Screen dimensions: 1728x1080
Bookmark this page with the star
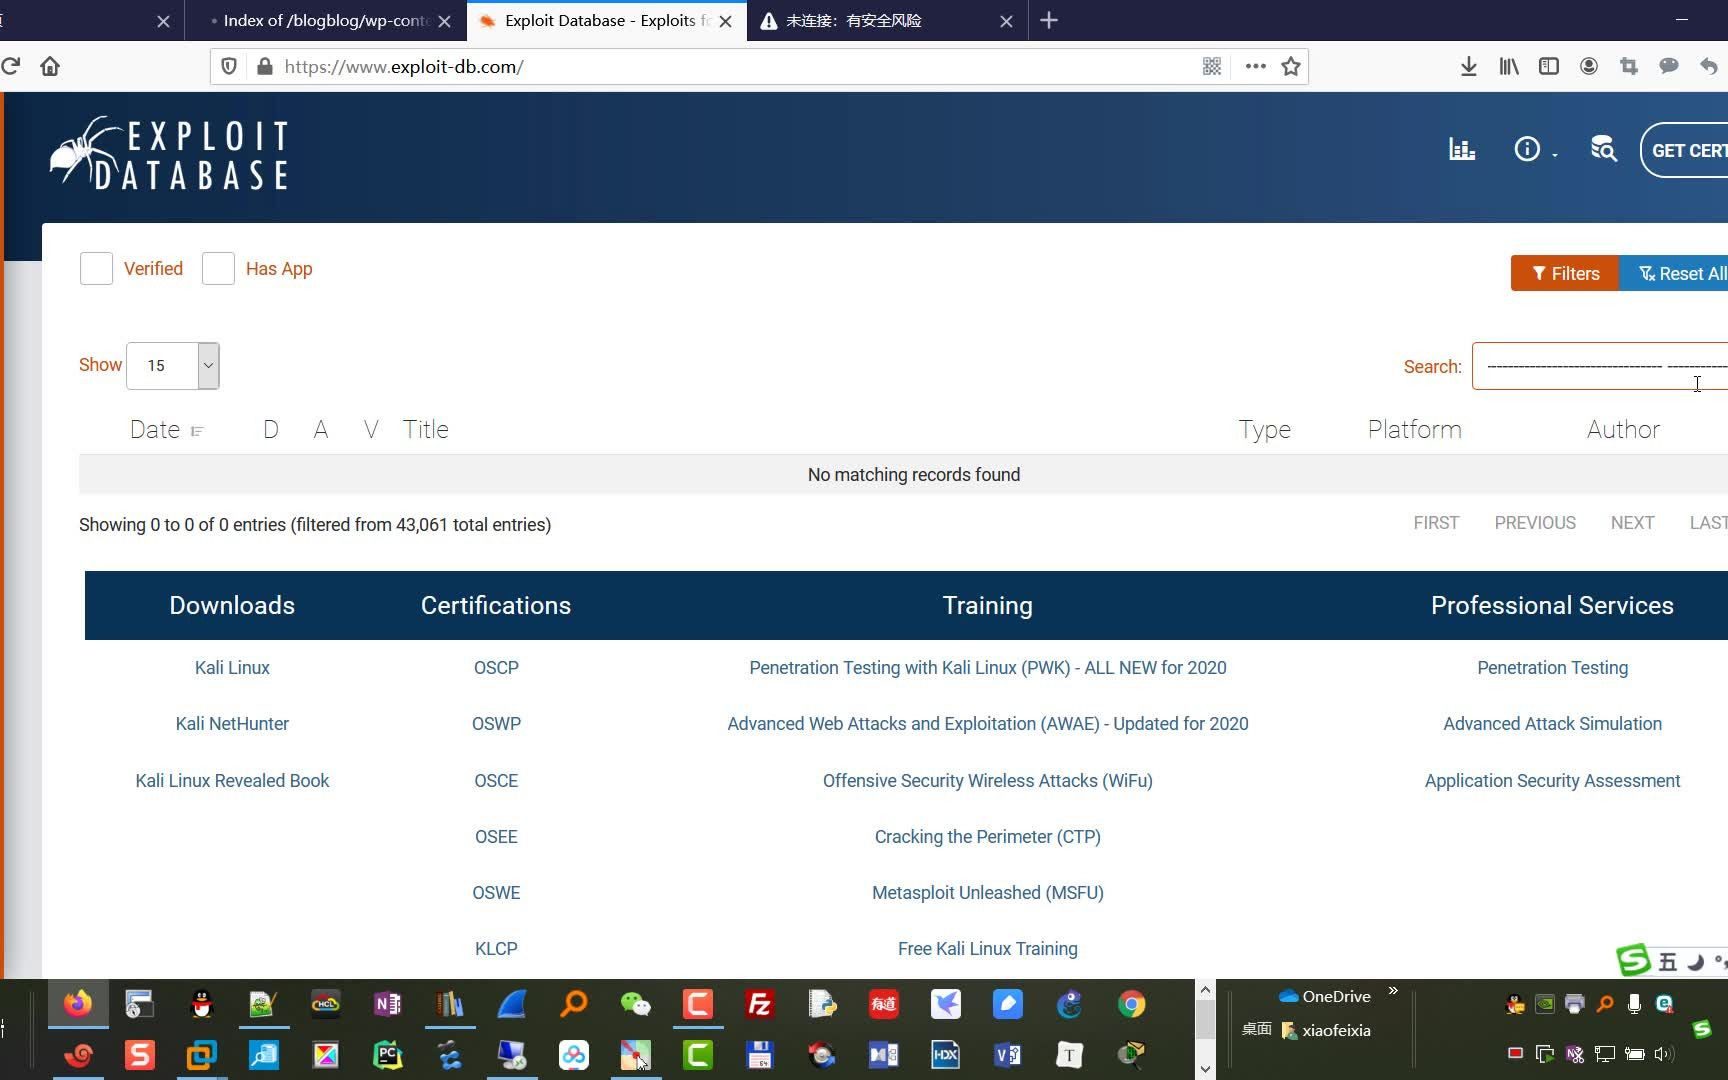coord(1291,67)
